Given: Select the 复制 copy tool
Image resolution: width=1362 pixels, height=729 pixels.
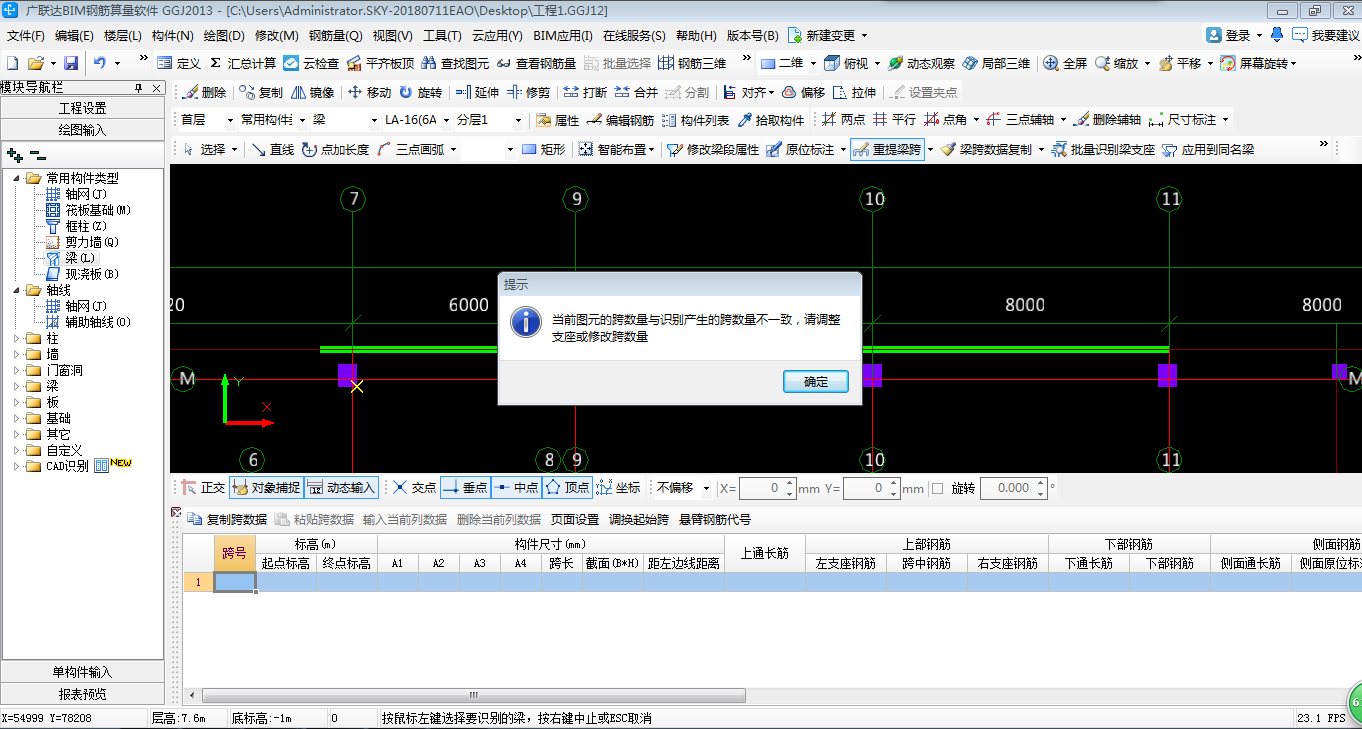Looking at the screenshot, I should (x=261, y=92).
